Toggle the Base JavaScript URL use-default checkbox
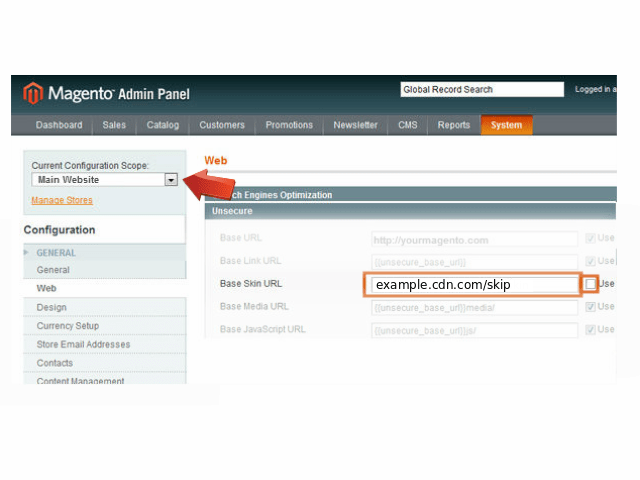This screenshot has width=640, height=480. [x=590, y=331]
